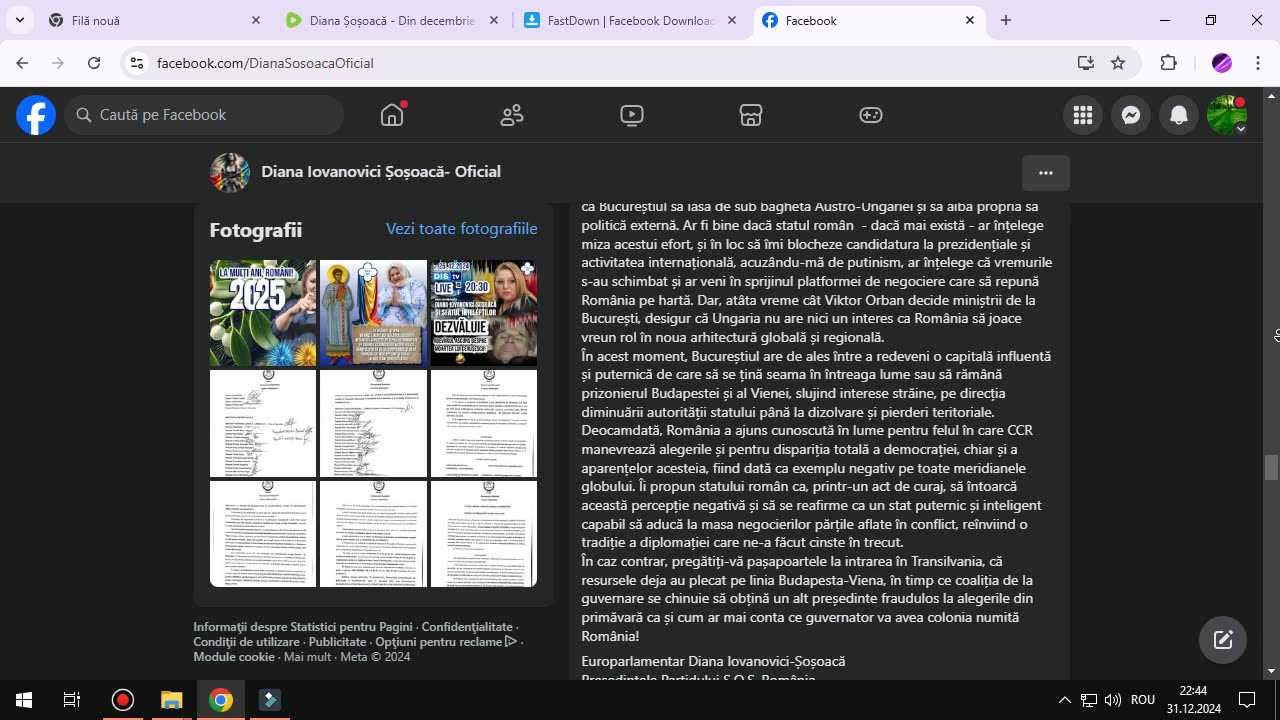Open the Module cookie link
The width and height of the screenshot is (1280, 720).
(x=234, y=657)
